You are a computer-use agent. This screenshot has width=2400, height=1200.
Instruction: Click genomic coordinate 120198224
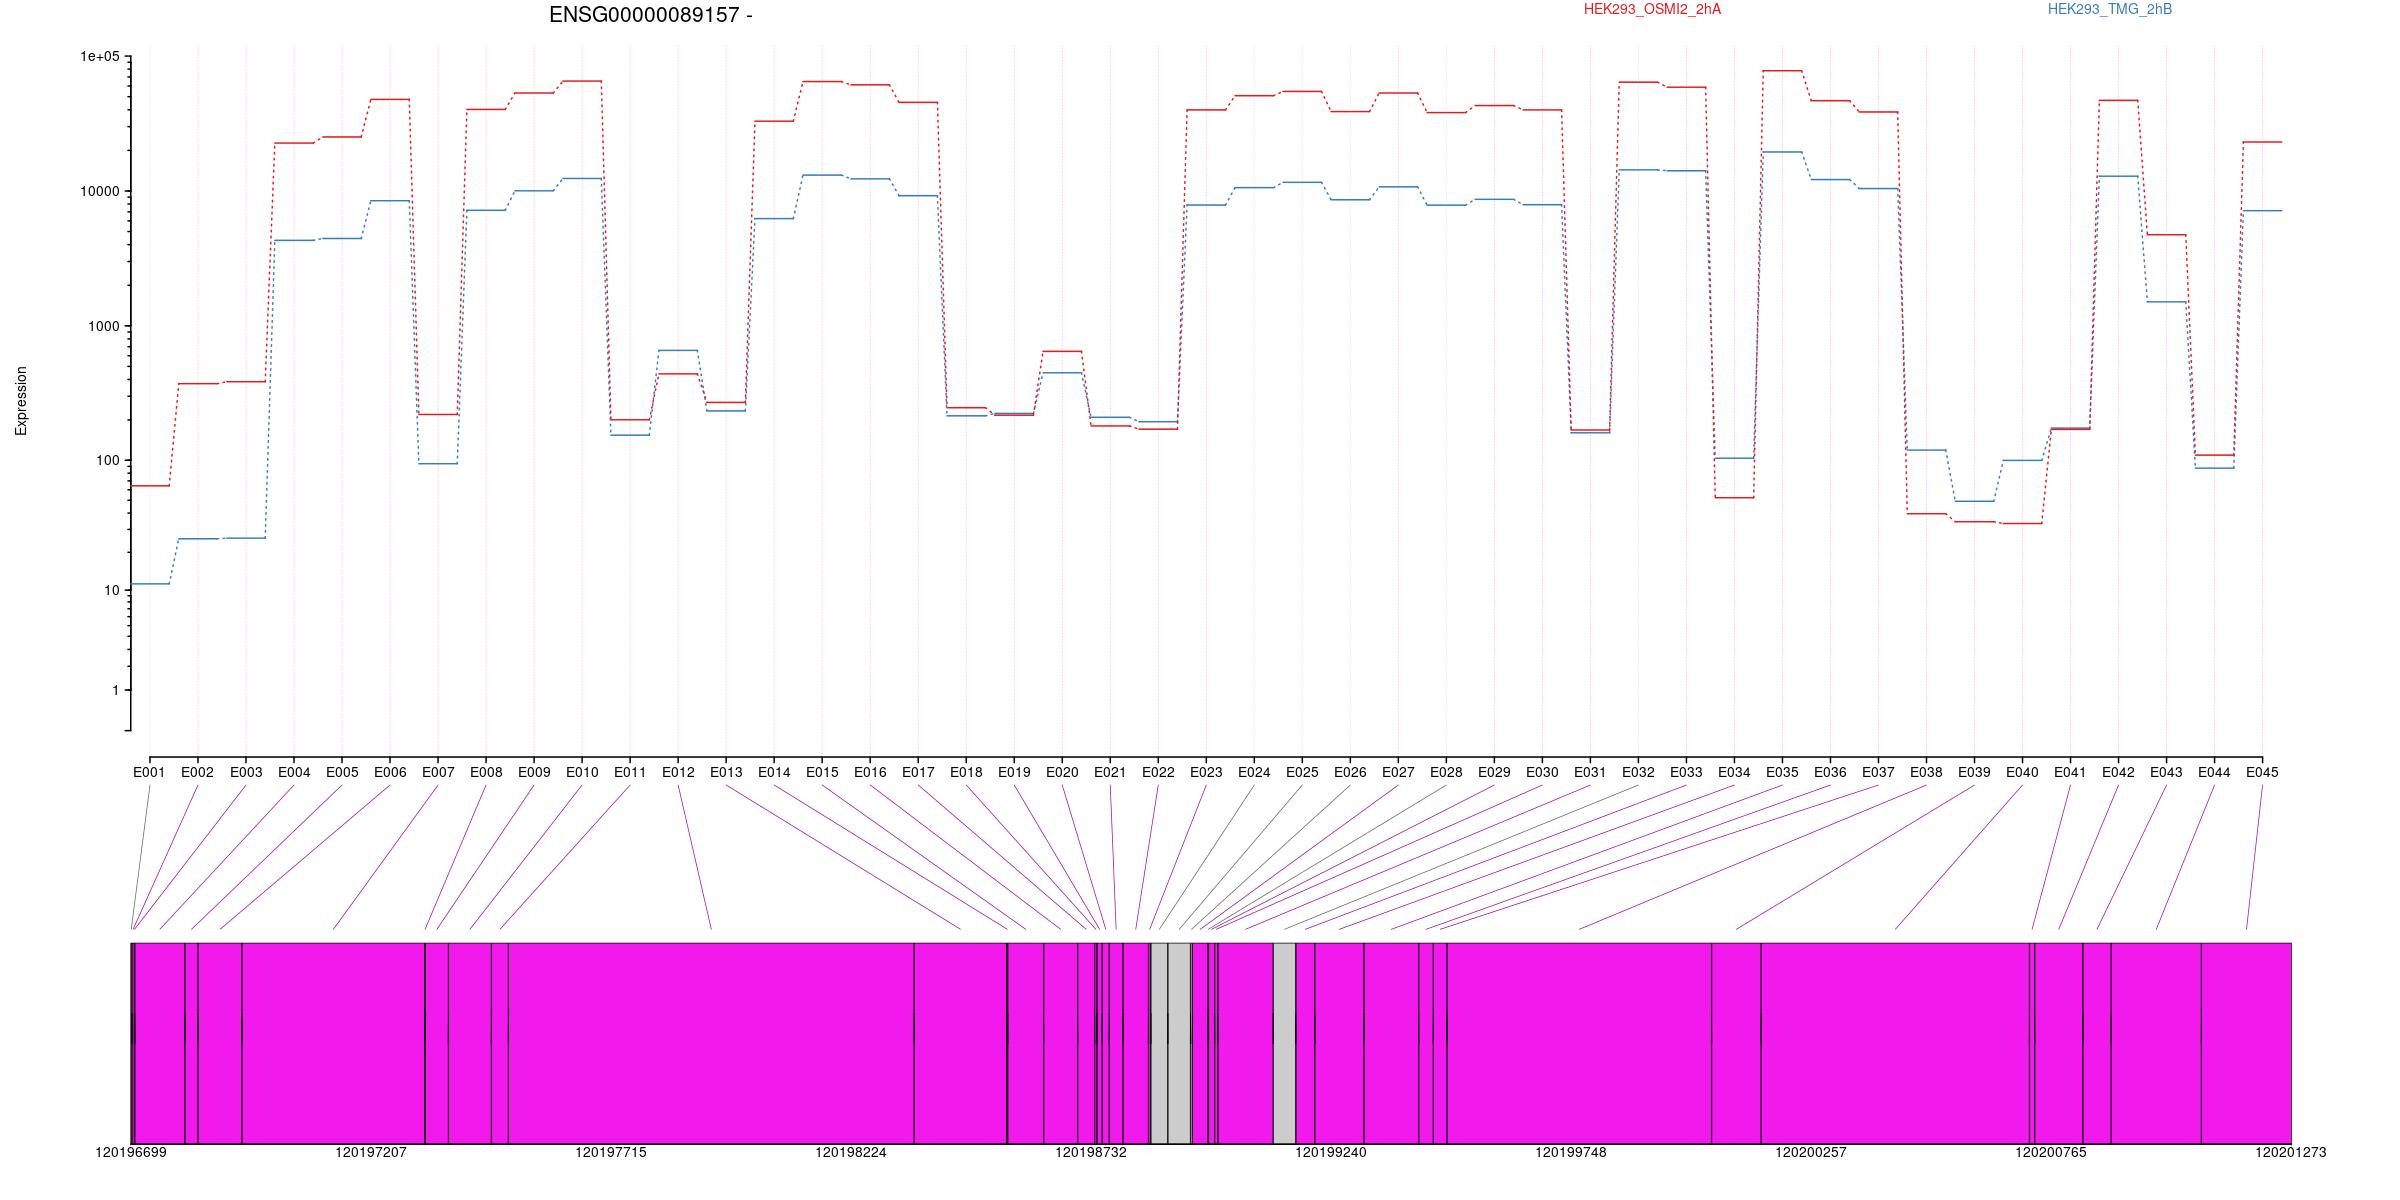pos(851,1153)
